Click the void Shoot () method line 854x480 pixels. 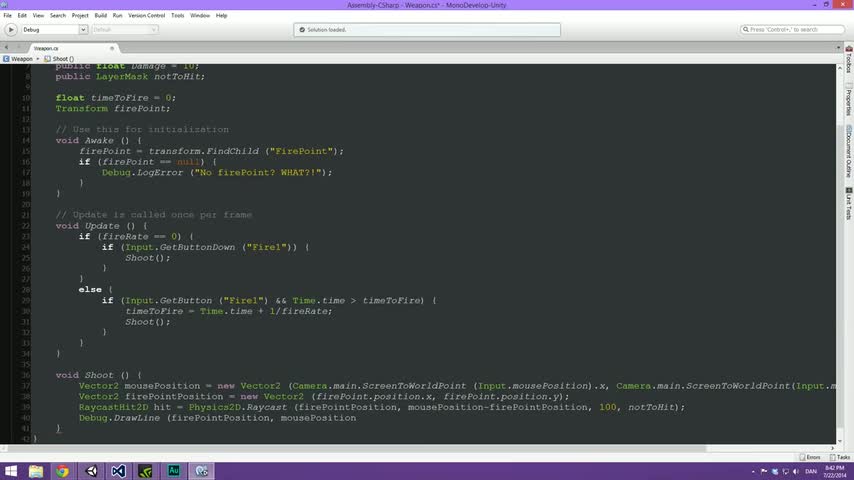(99, 375)
